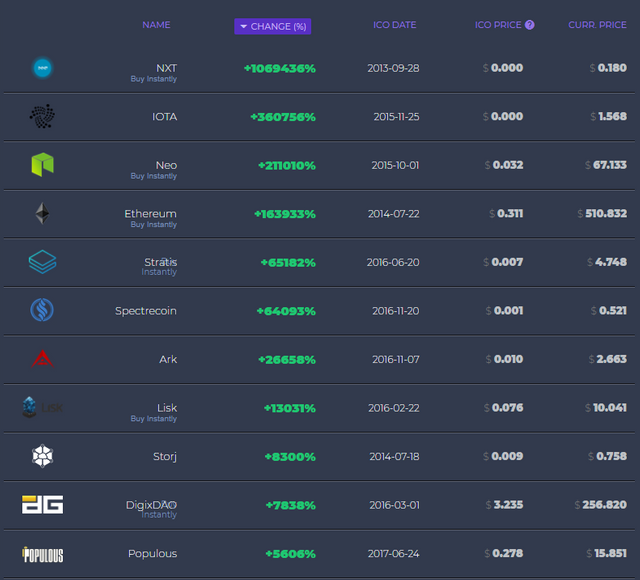Screen dimensions: 640x580
Task: Select the +13031% change value
Action: 290,408
